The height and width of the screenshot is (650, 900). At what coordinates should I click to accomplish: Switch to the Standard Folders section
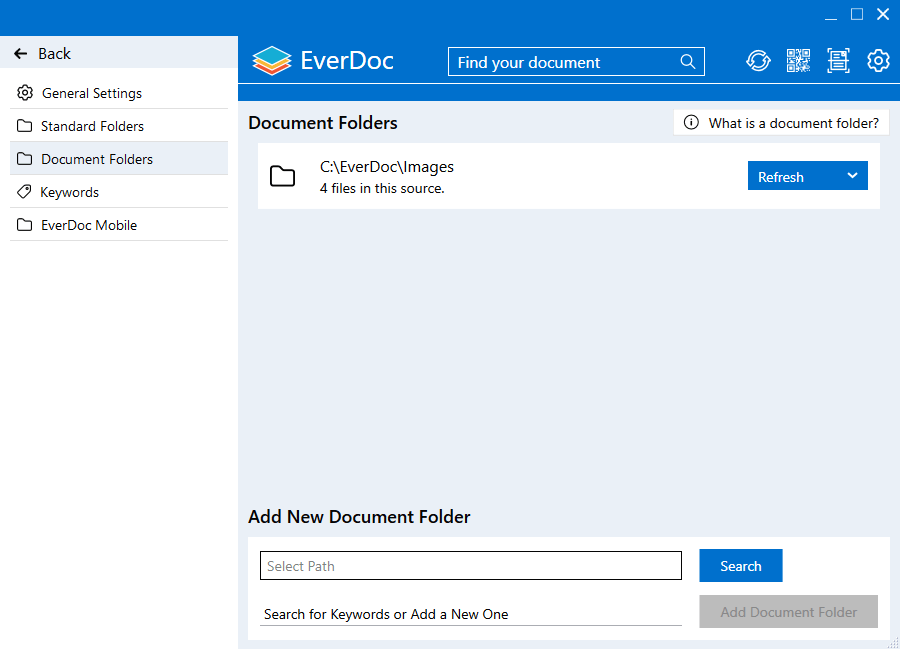[92, 125]
